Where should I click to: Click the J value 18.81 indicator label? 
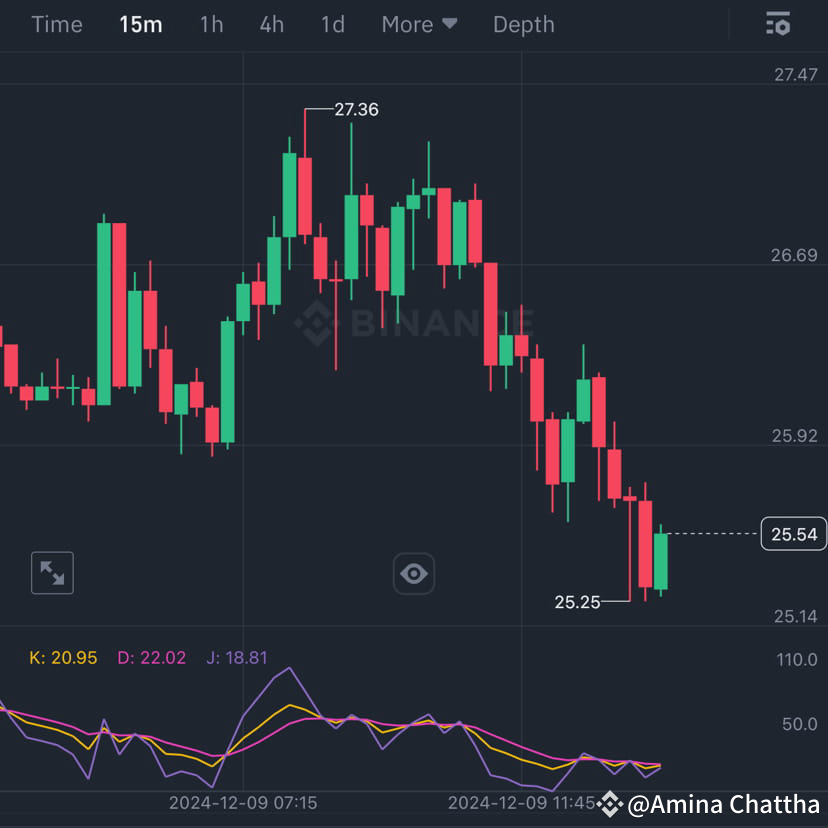click(237, 658)
